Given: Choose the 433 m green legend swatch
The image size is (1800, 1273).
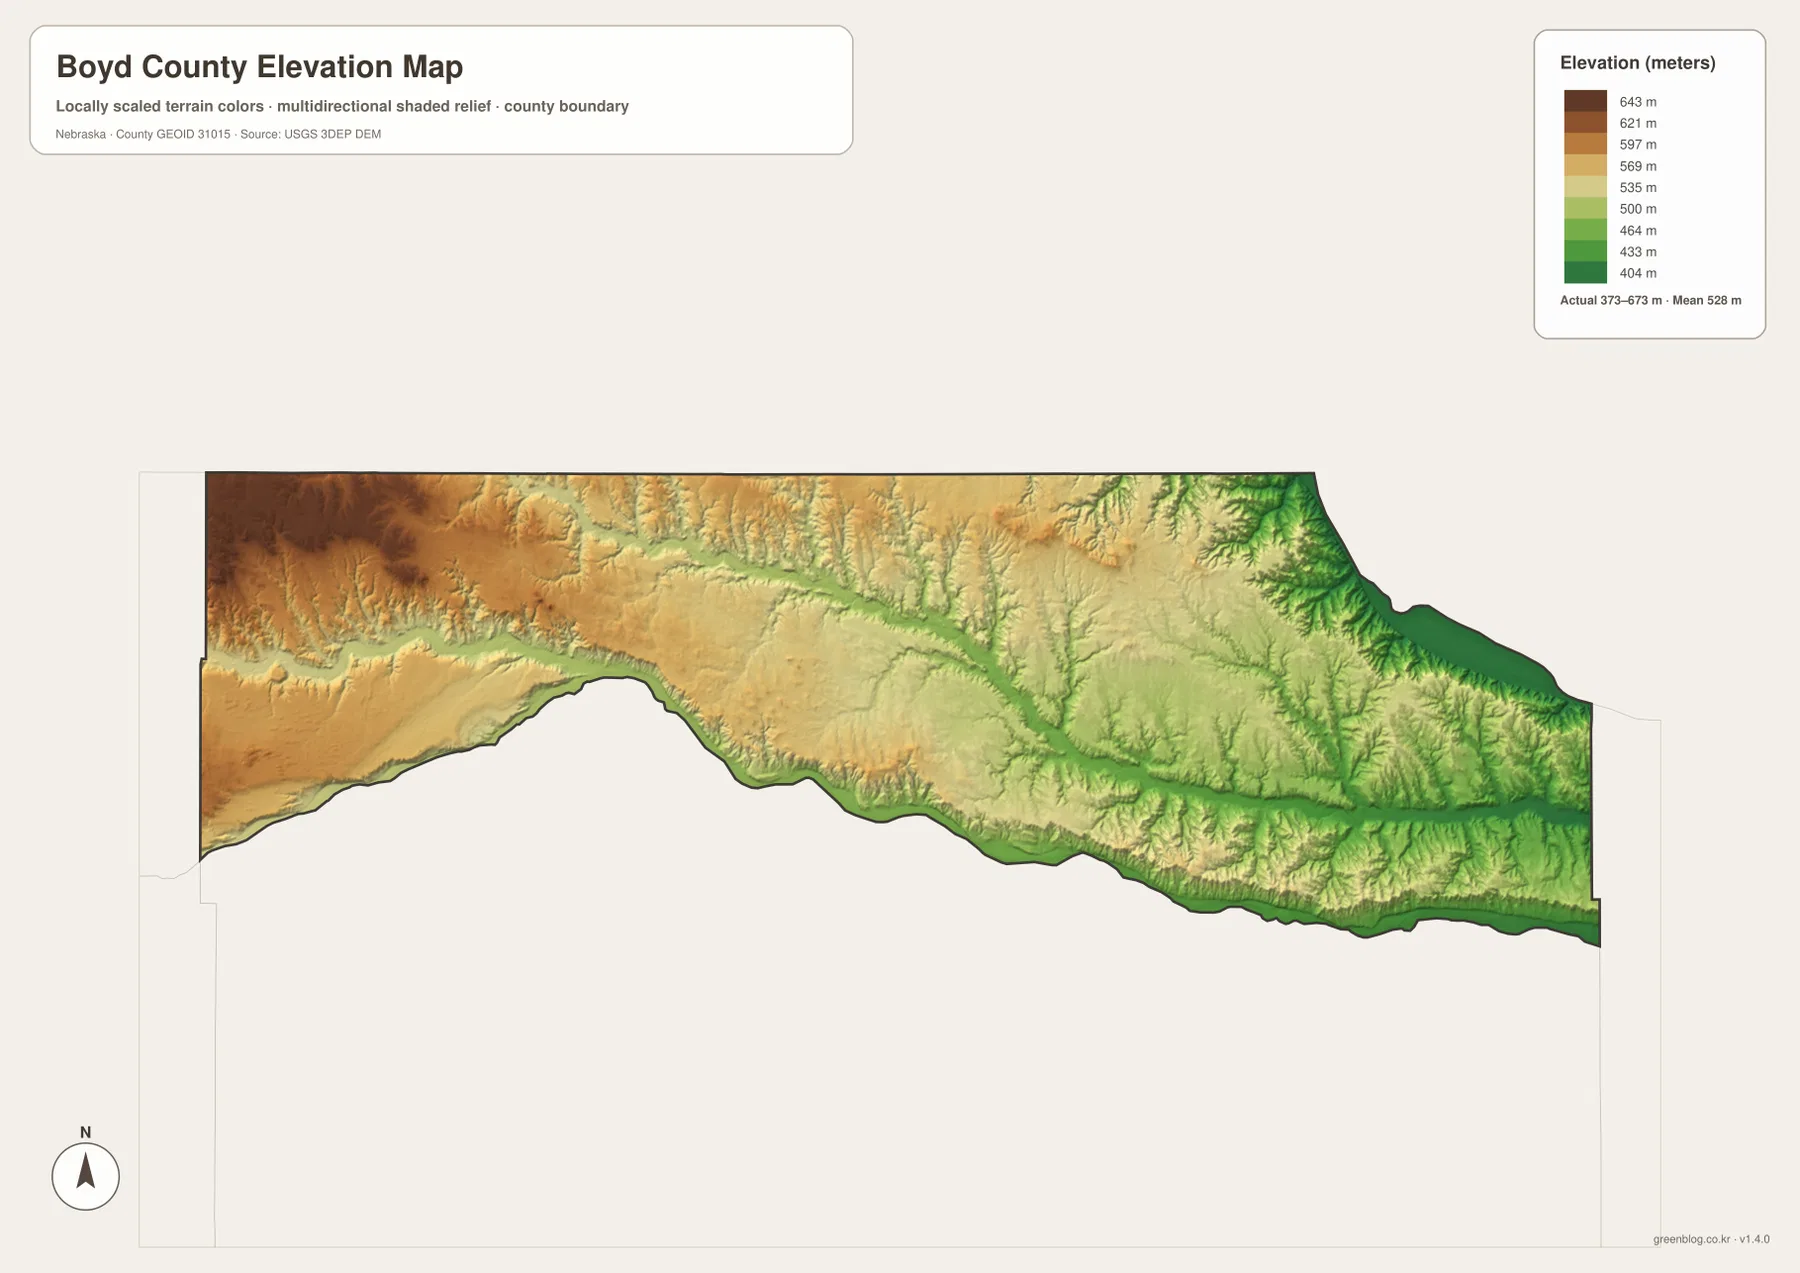Looking at the screenshot, I should 1585,251.
